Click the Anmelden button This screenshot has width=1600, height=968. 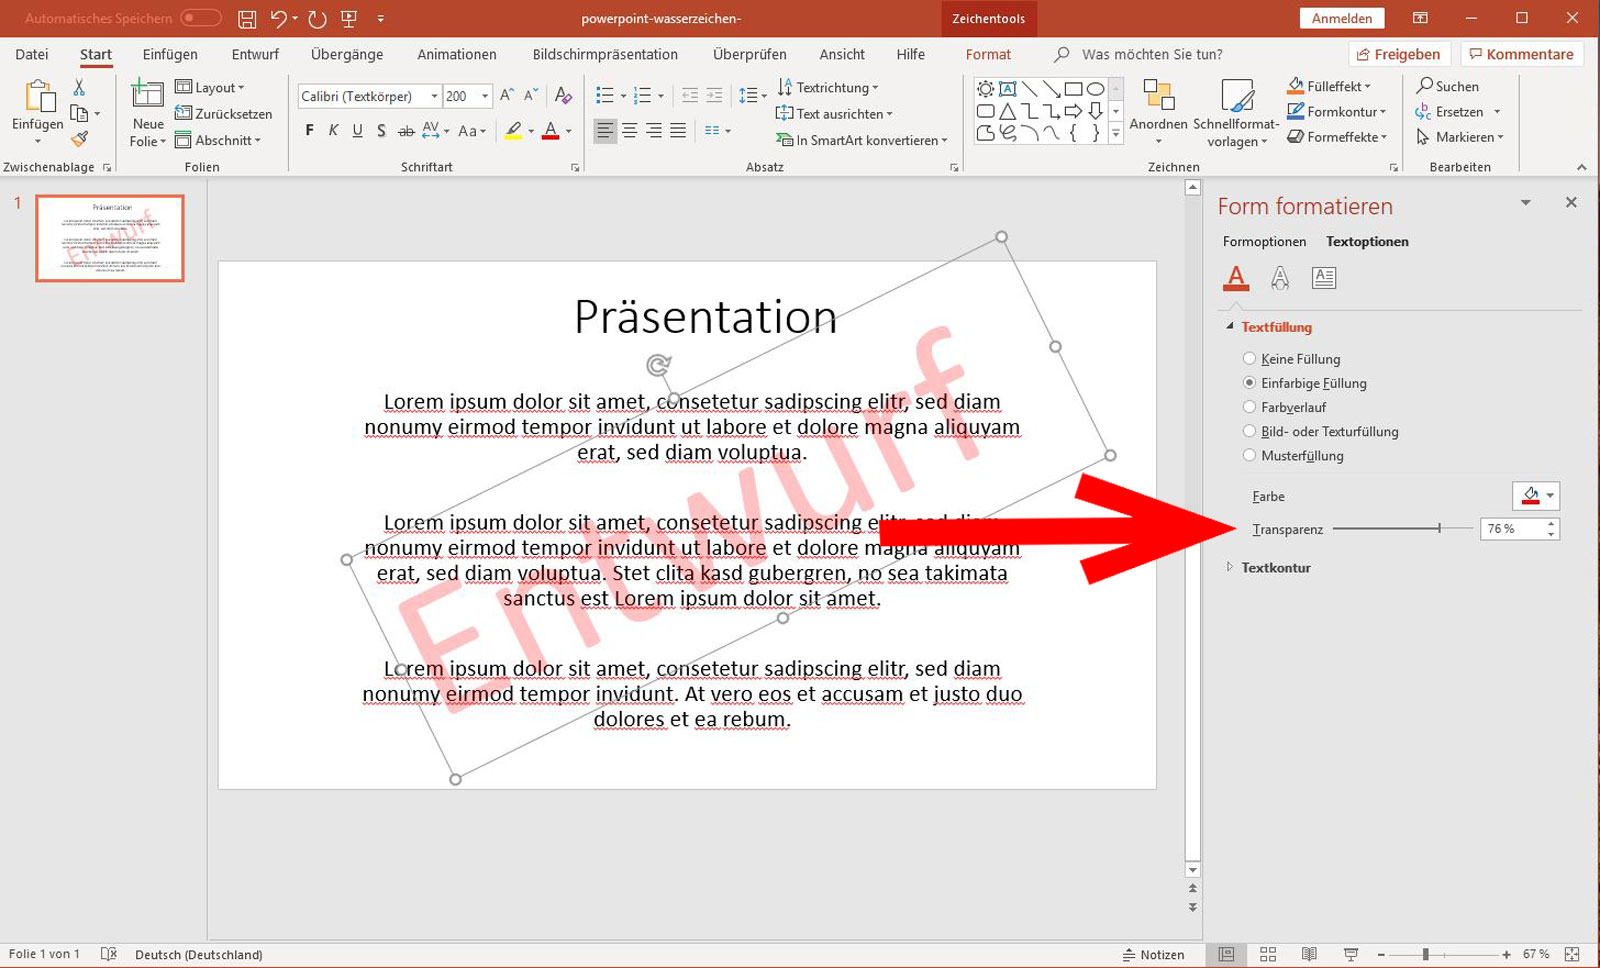1341,17
